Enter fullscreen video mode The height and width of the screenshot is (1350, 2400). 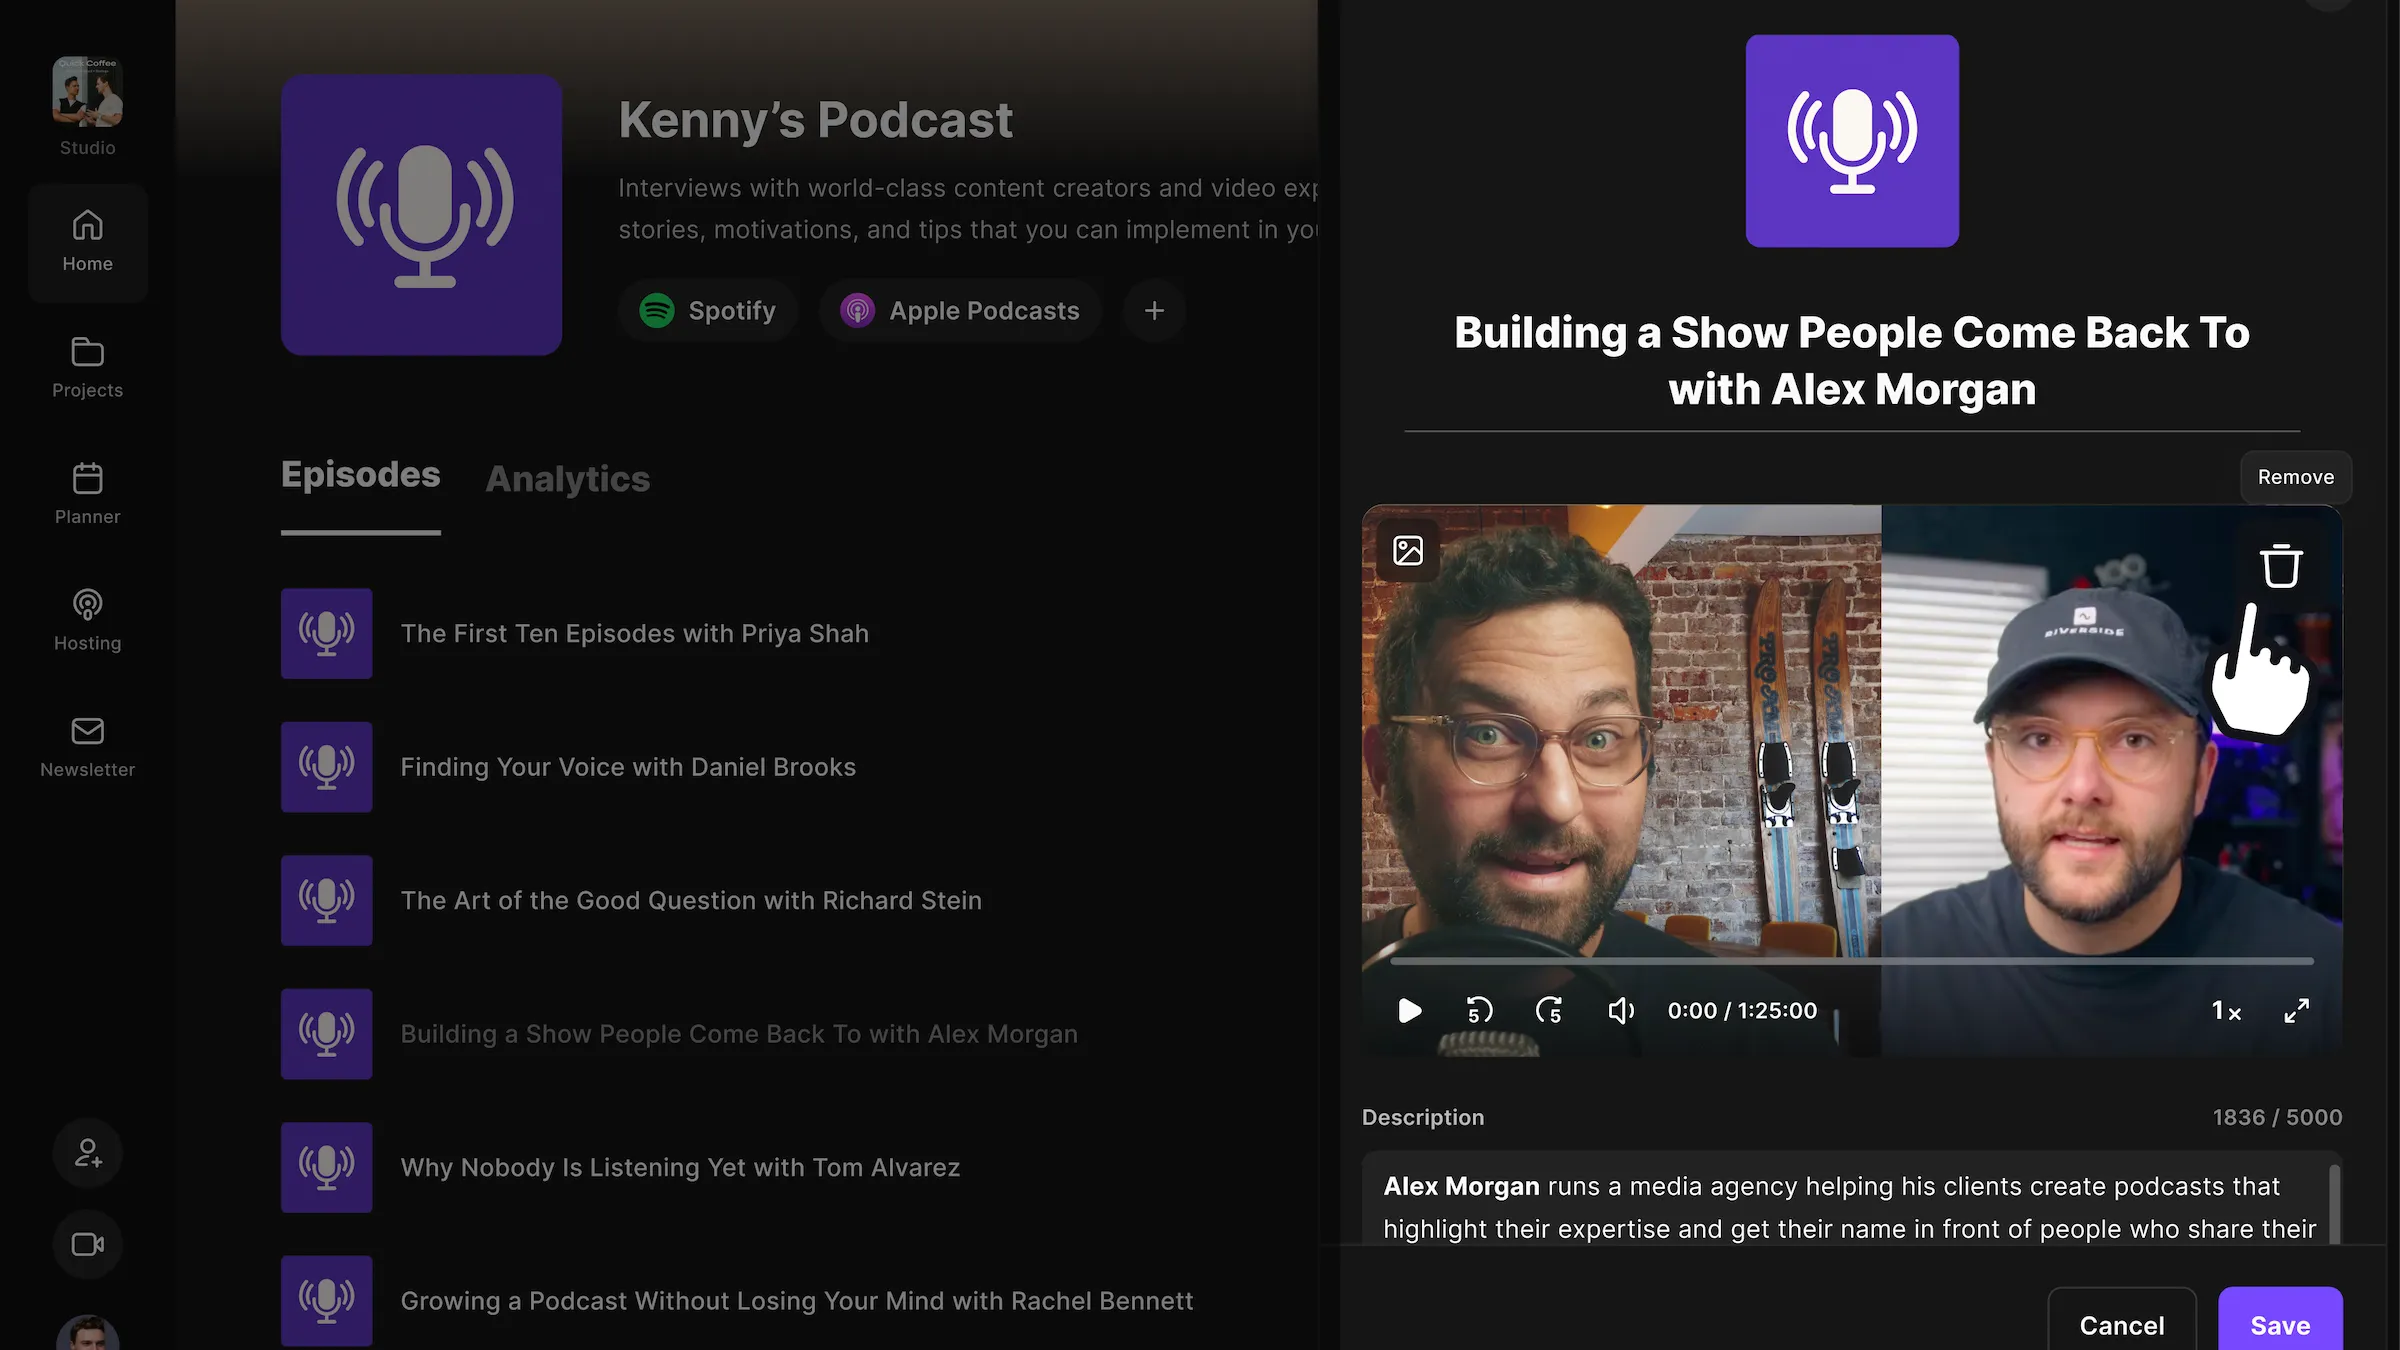point(2297,1011)
